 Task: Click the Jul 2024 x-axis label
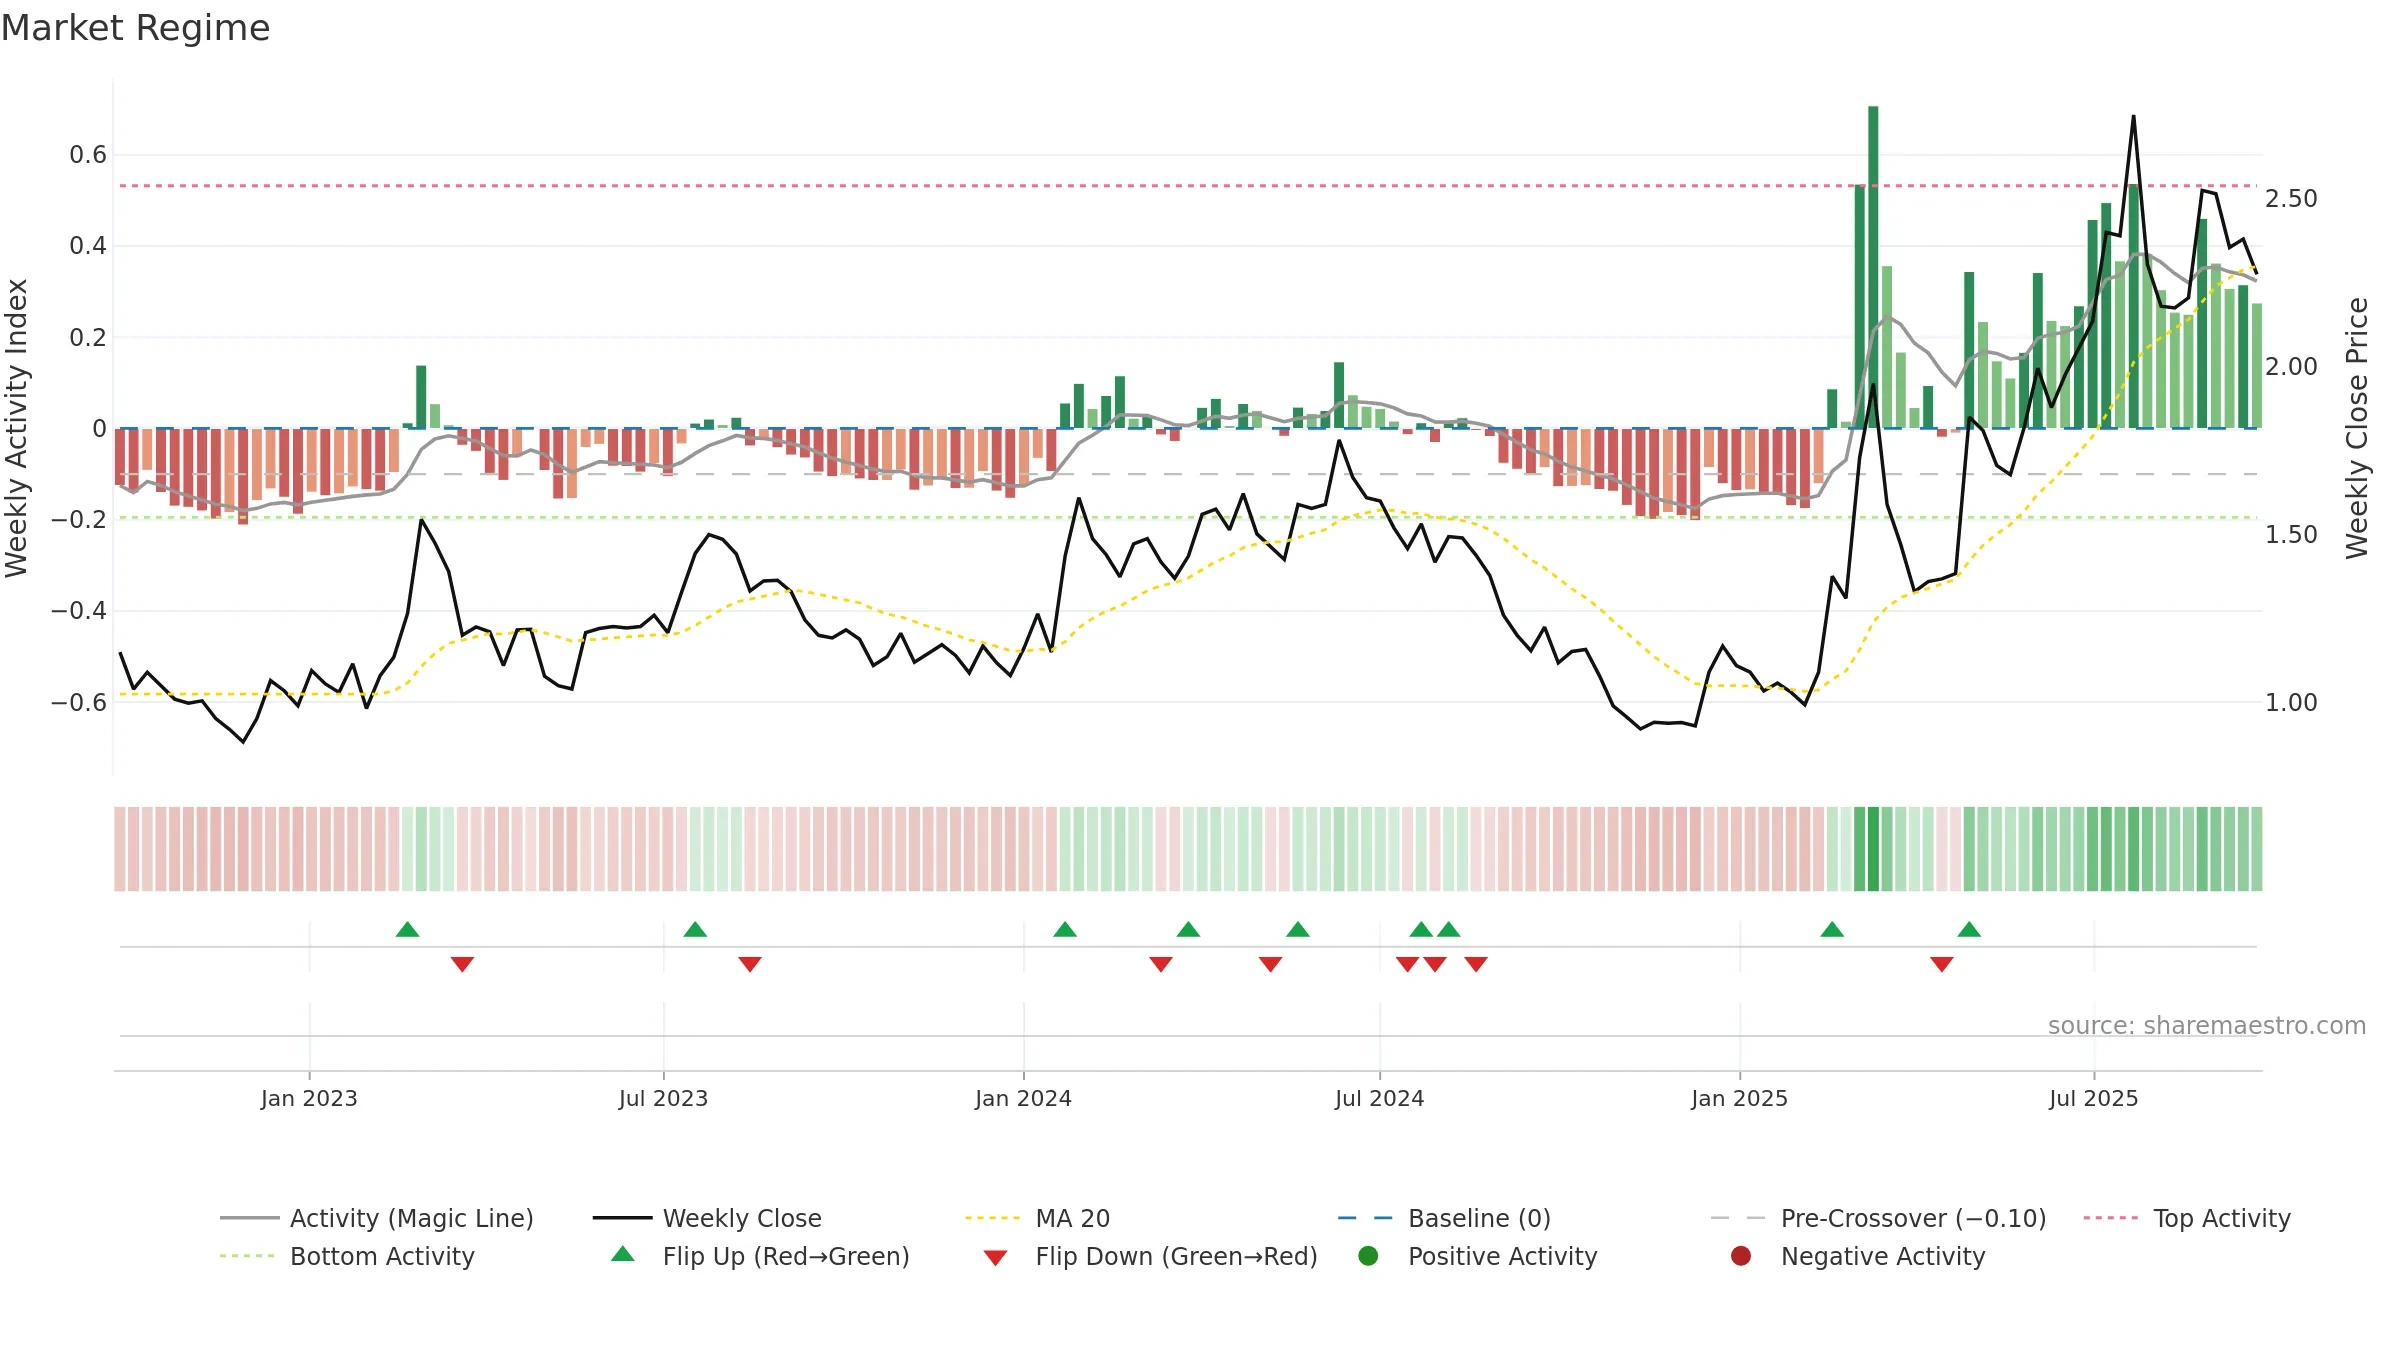tap(1379, 1098)
